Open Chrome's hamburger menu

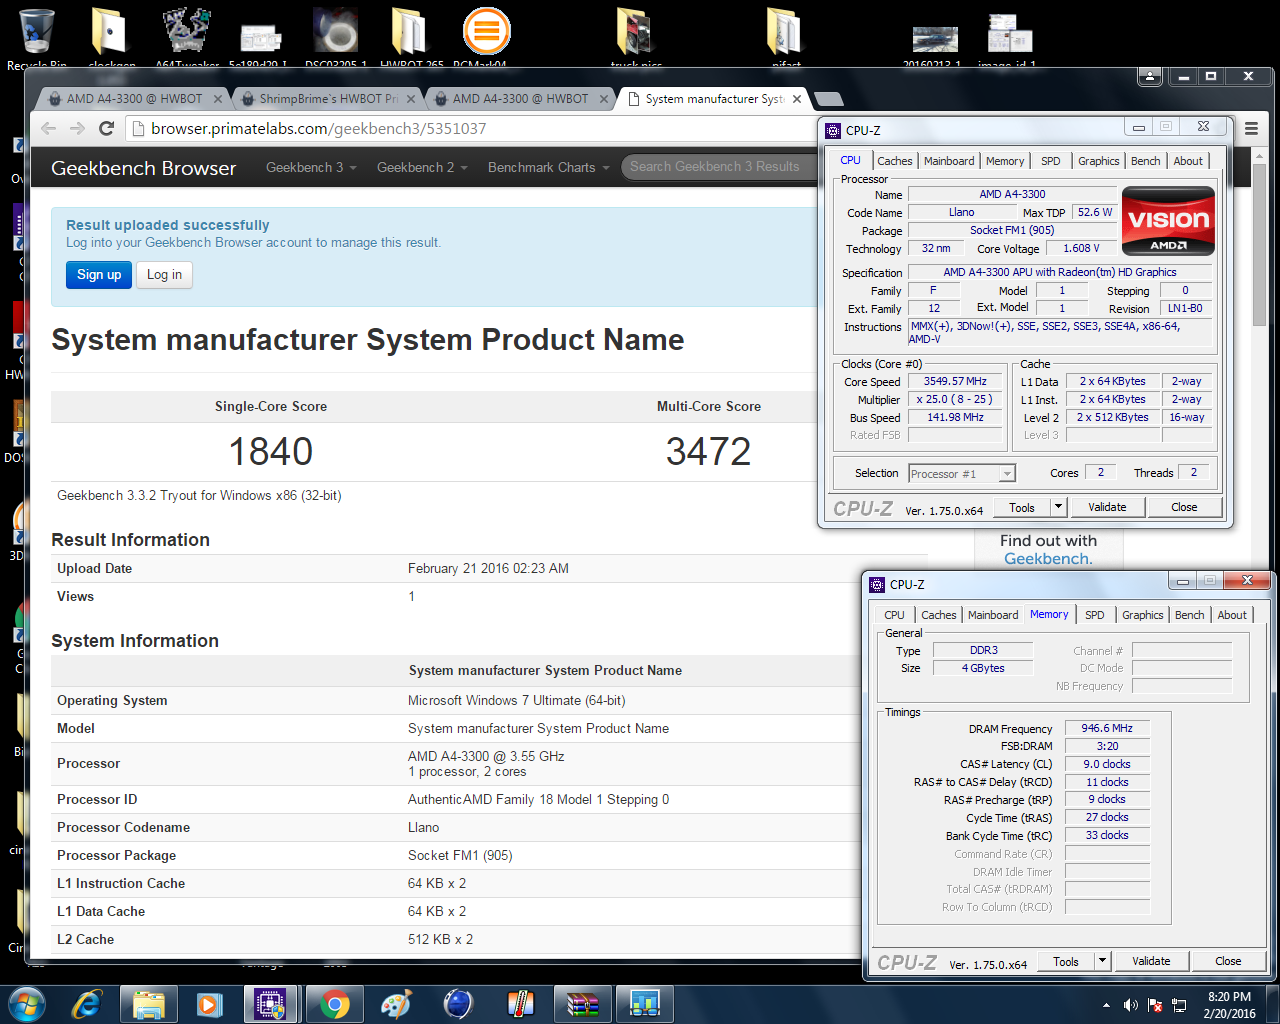(x=1251, y=128)
